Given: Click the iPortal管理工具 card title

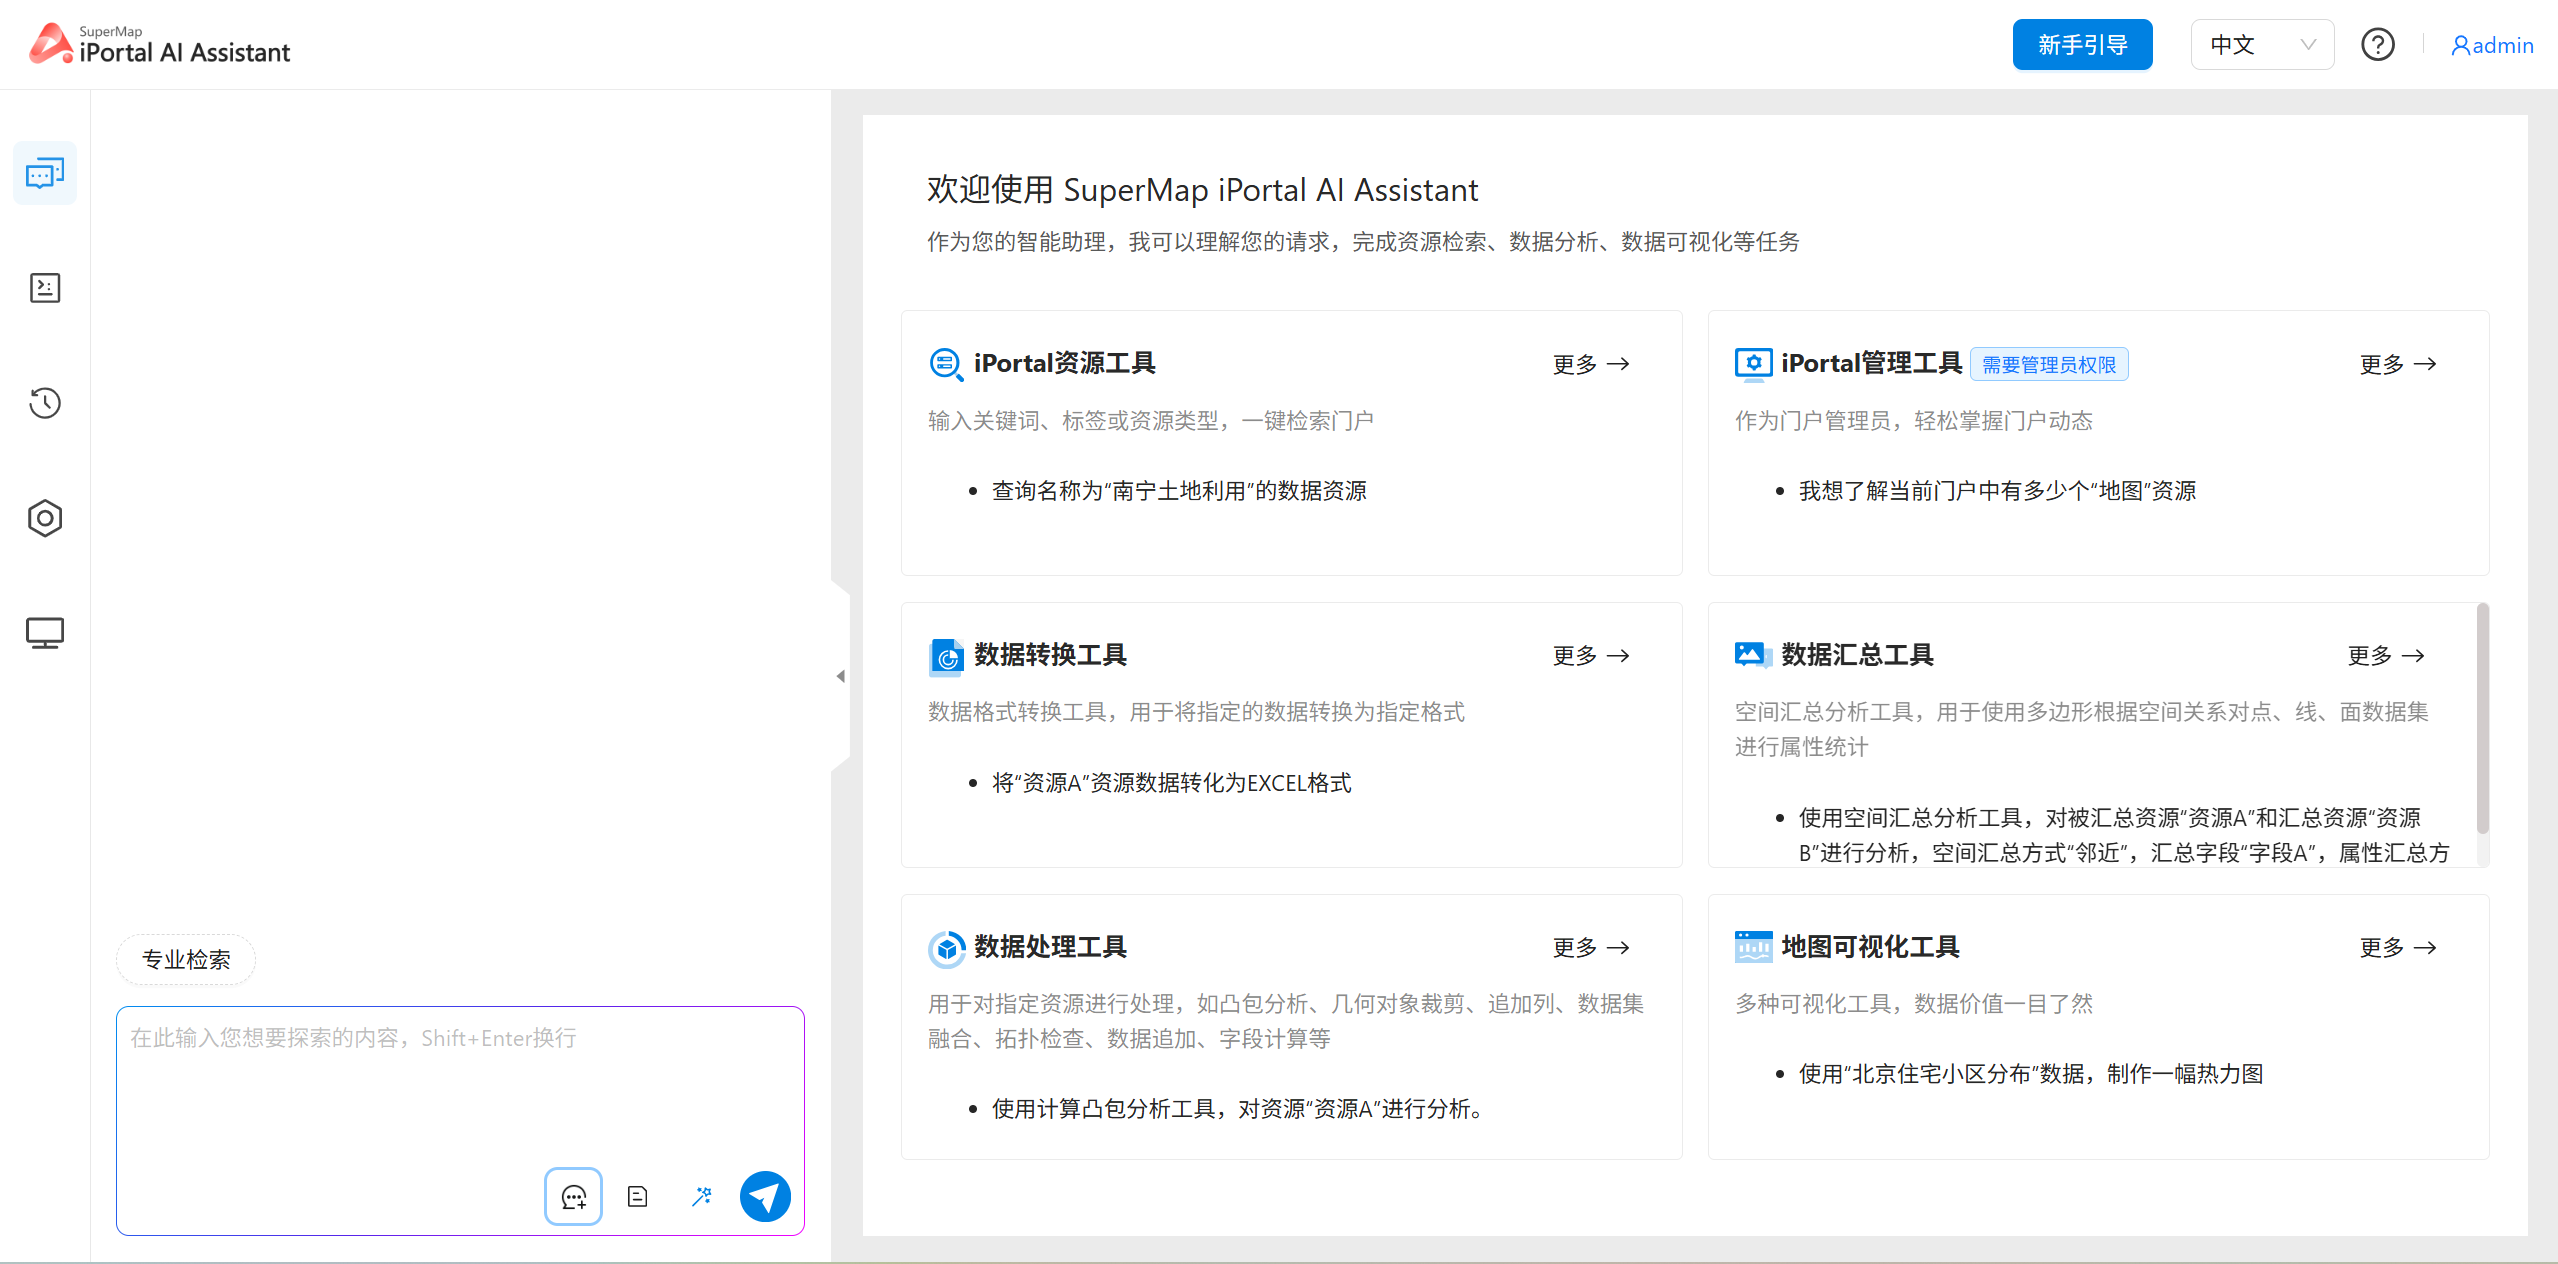Looking at the screenshot, I should [1871, 364].
